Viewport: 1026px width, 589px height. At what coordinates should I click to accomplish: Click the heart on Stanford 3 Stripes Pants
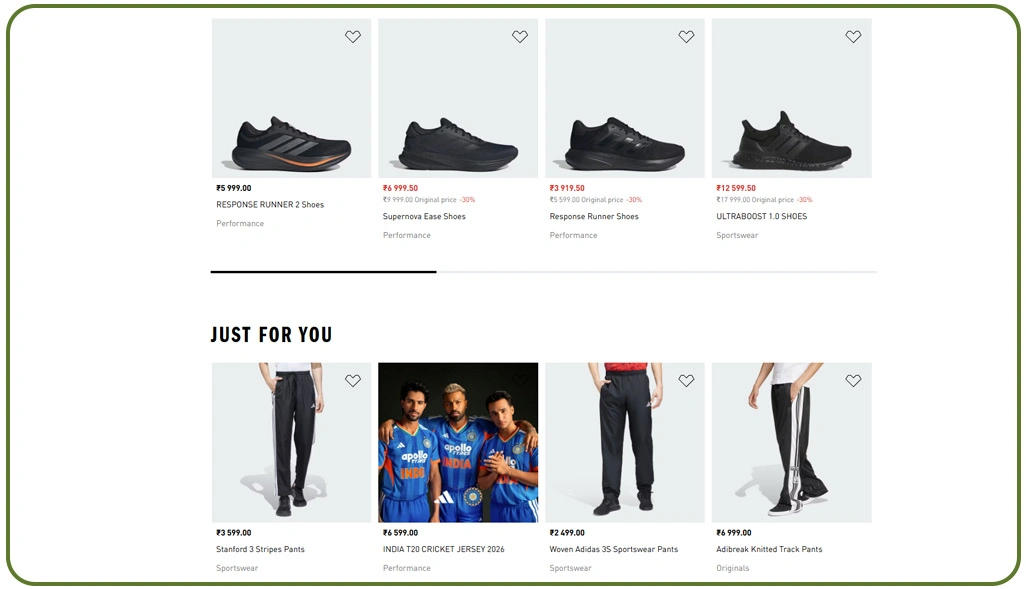353,381
